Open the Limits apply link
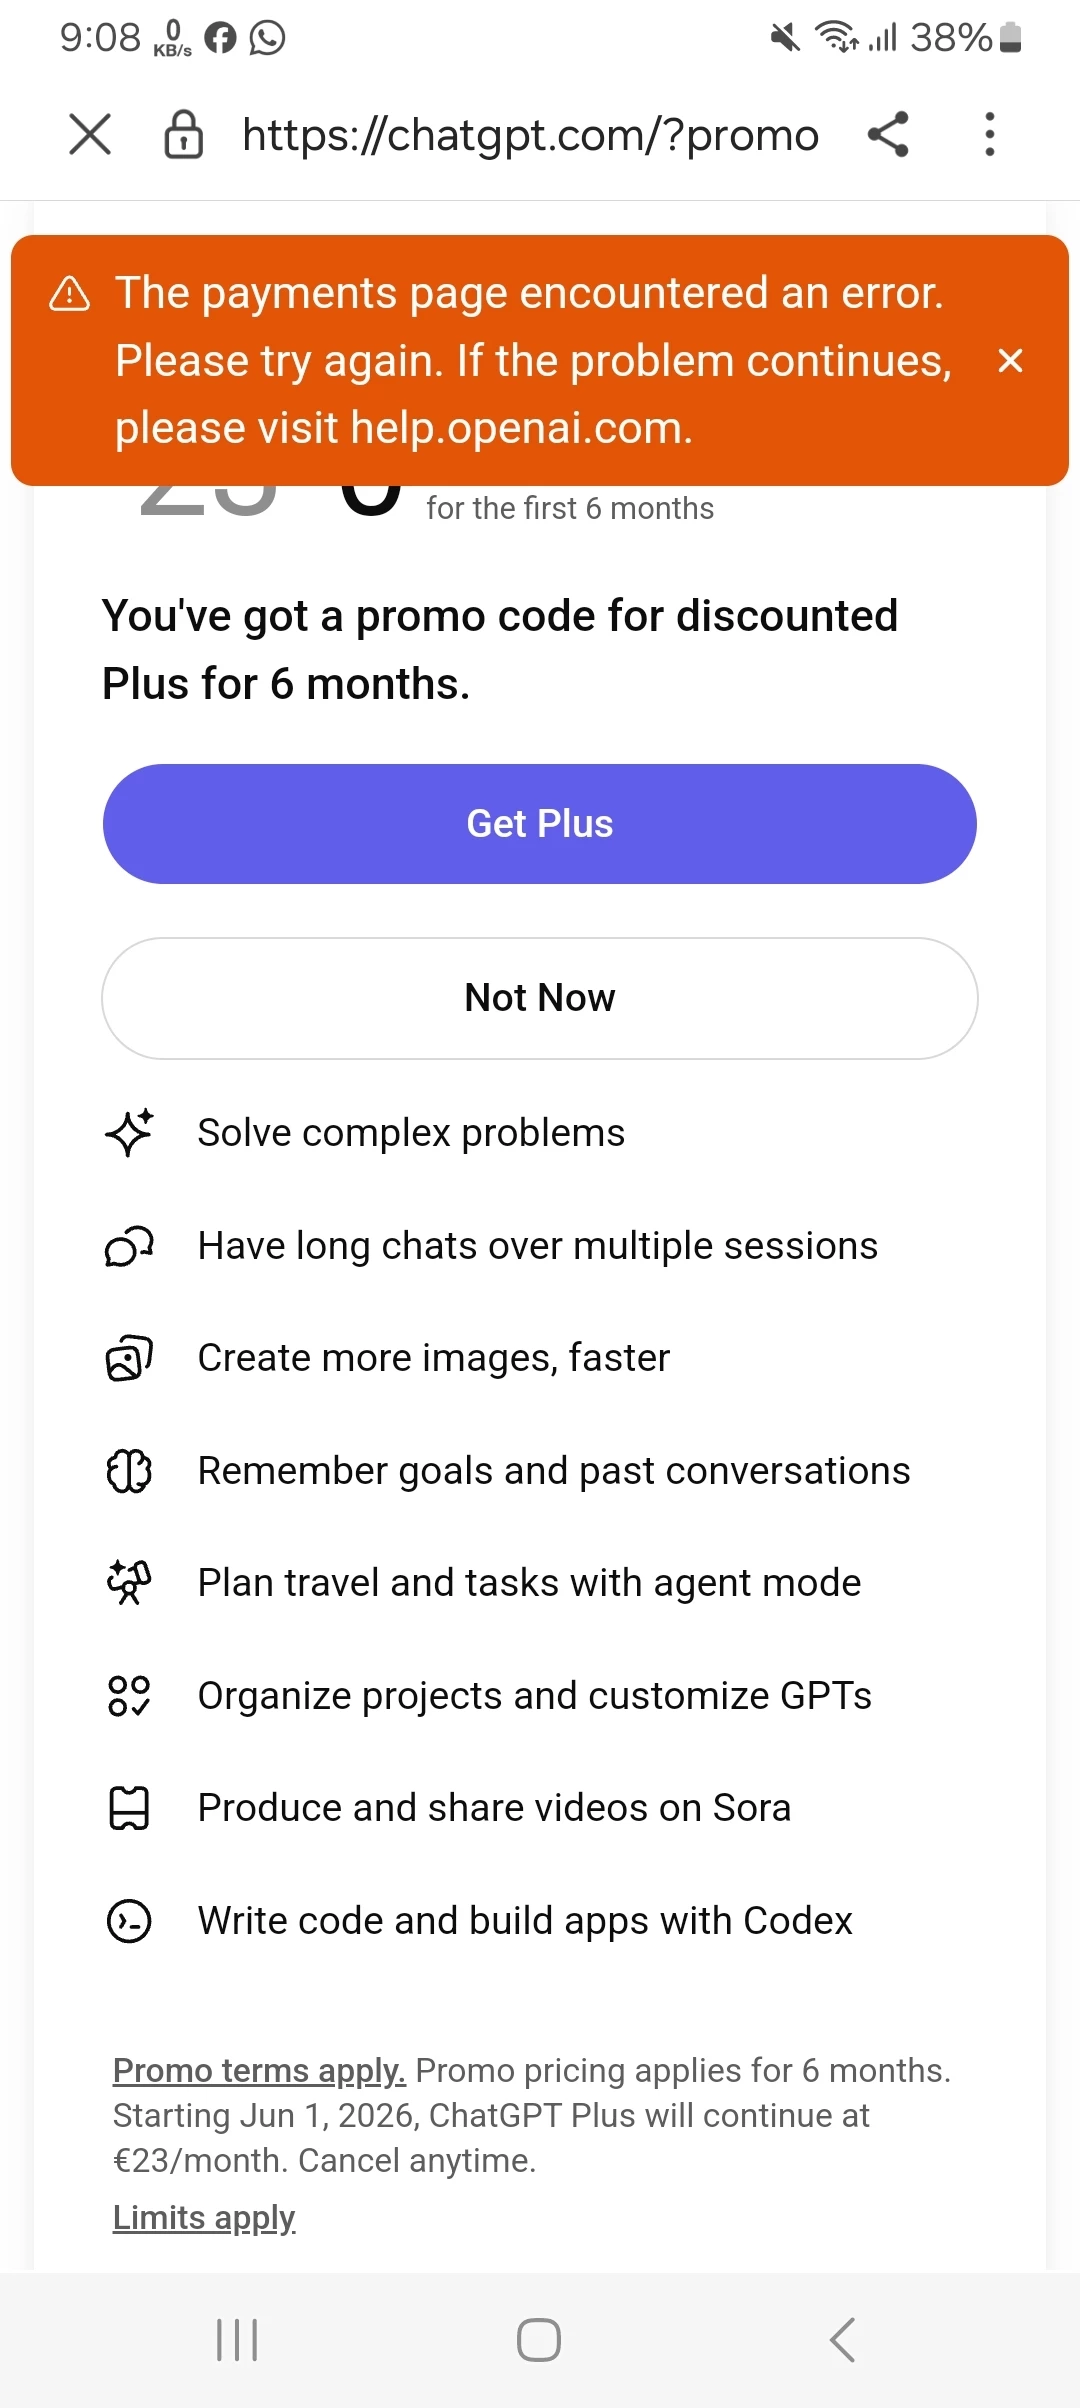Screen dimensions: 1080x2408 pyautogui.click(x=204, y=2217)
